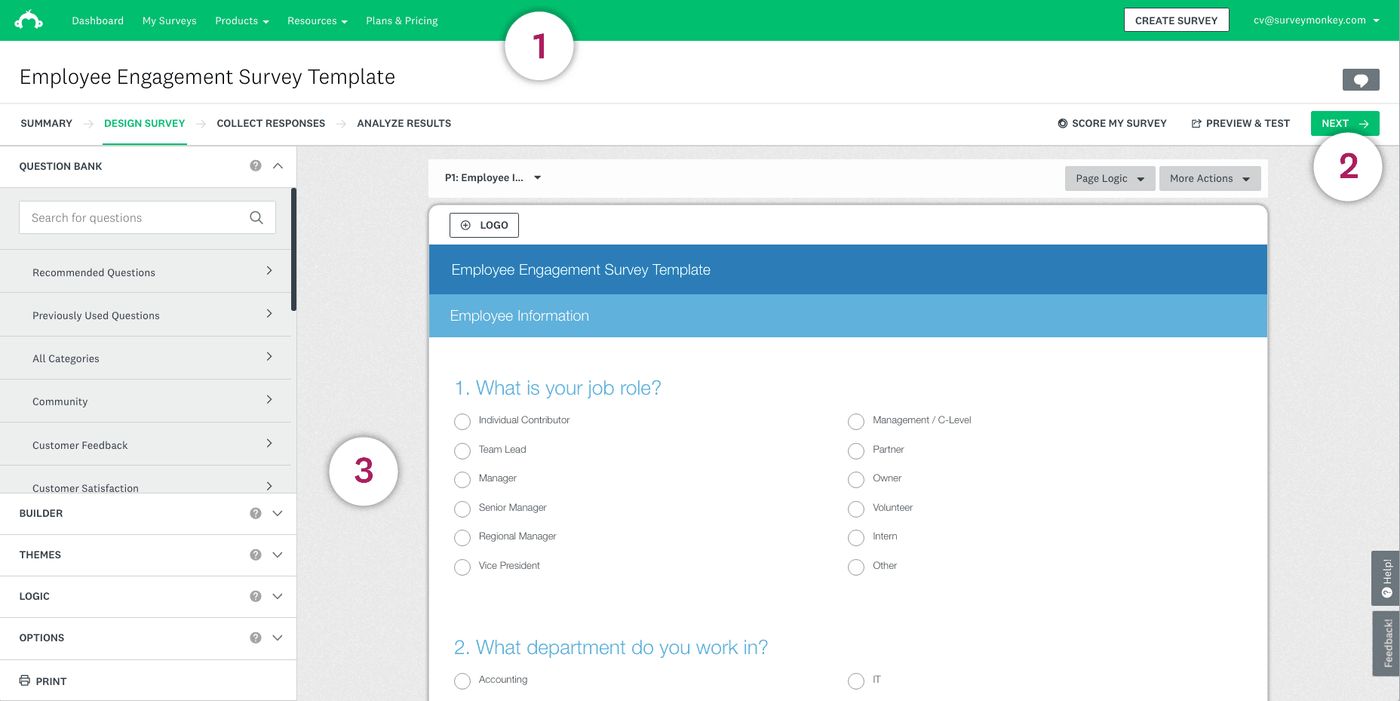The image size is (1400, 701).
Task: Click the search magnifier icon
Action: tap(256, 218)
